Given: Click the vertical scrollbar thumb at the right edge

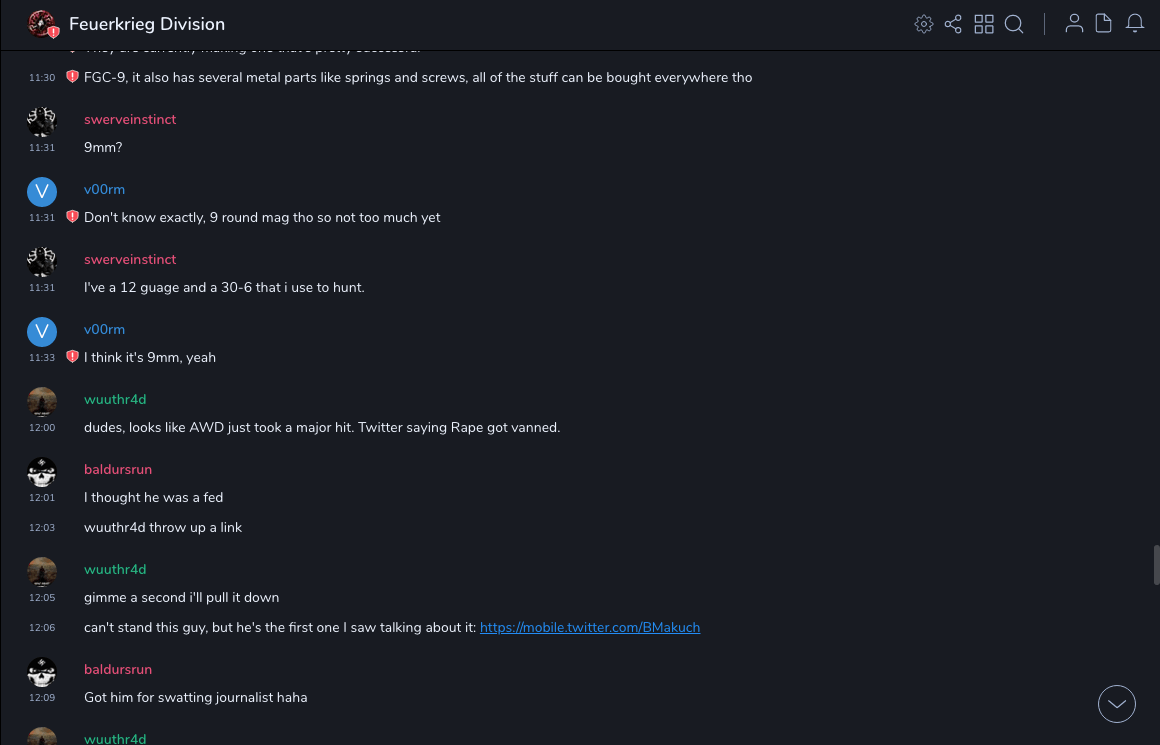Looking at the screenshot, I should pyautogui.click(x=1156, y=563).
